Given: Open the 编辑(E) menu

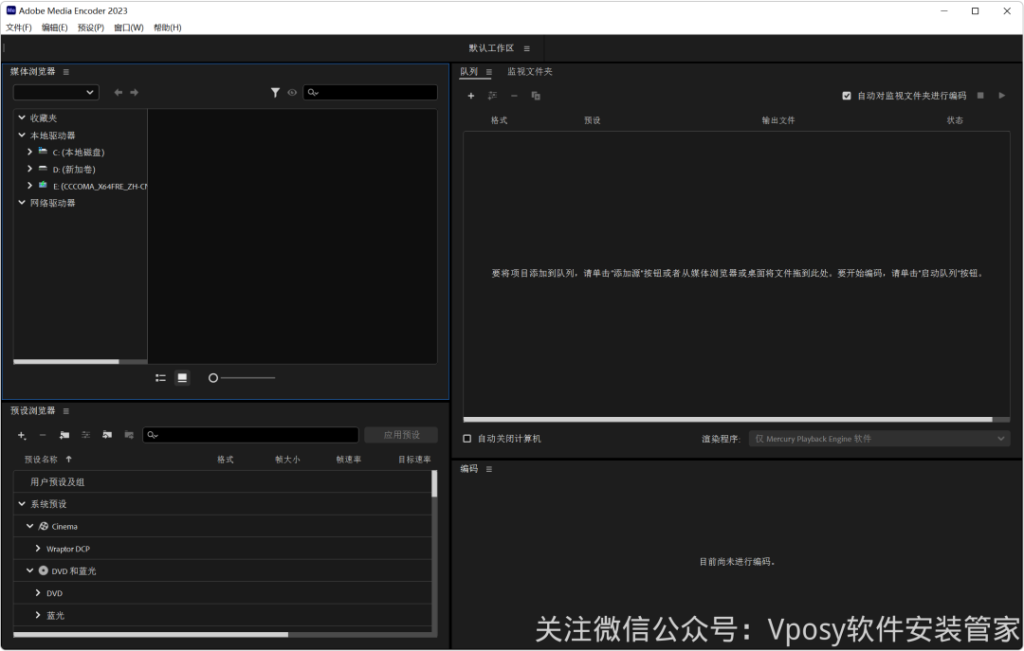Looking at the screenshot, I should click(54, 27).
